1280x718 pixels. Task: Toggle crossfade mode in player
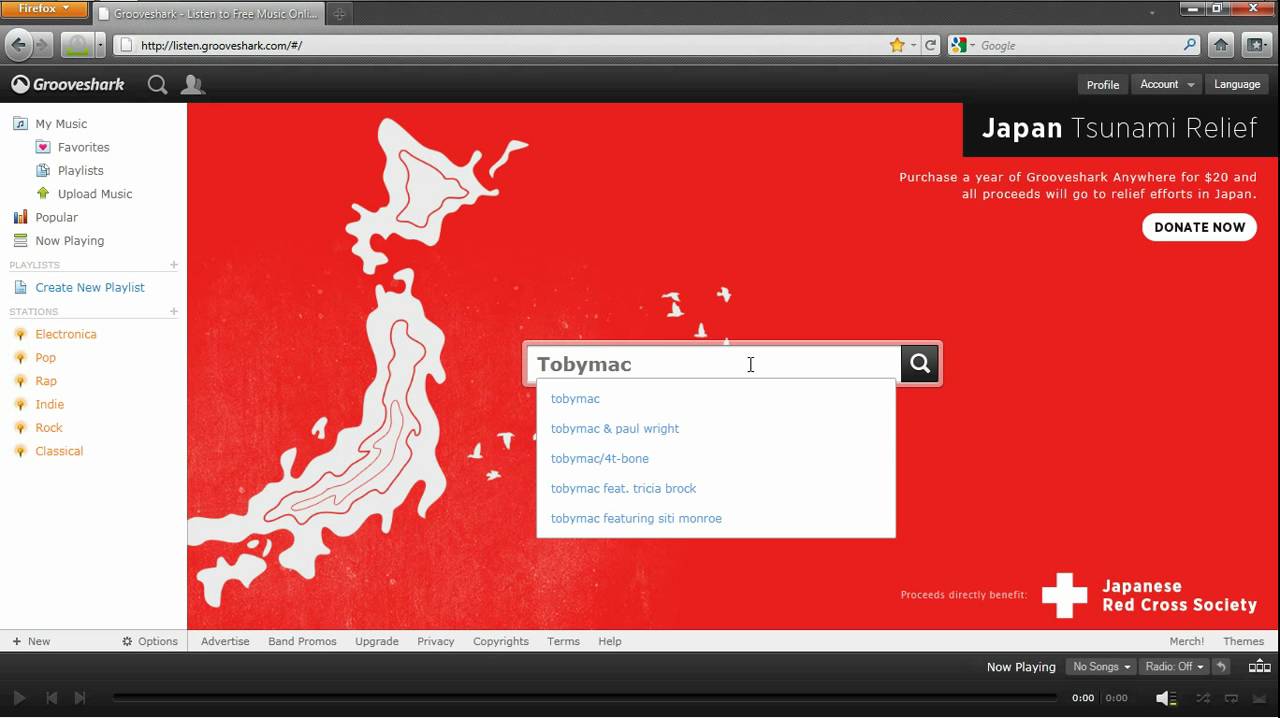[x=1260, y=698]
